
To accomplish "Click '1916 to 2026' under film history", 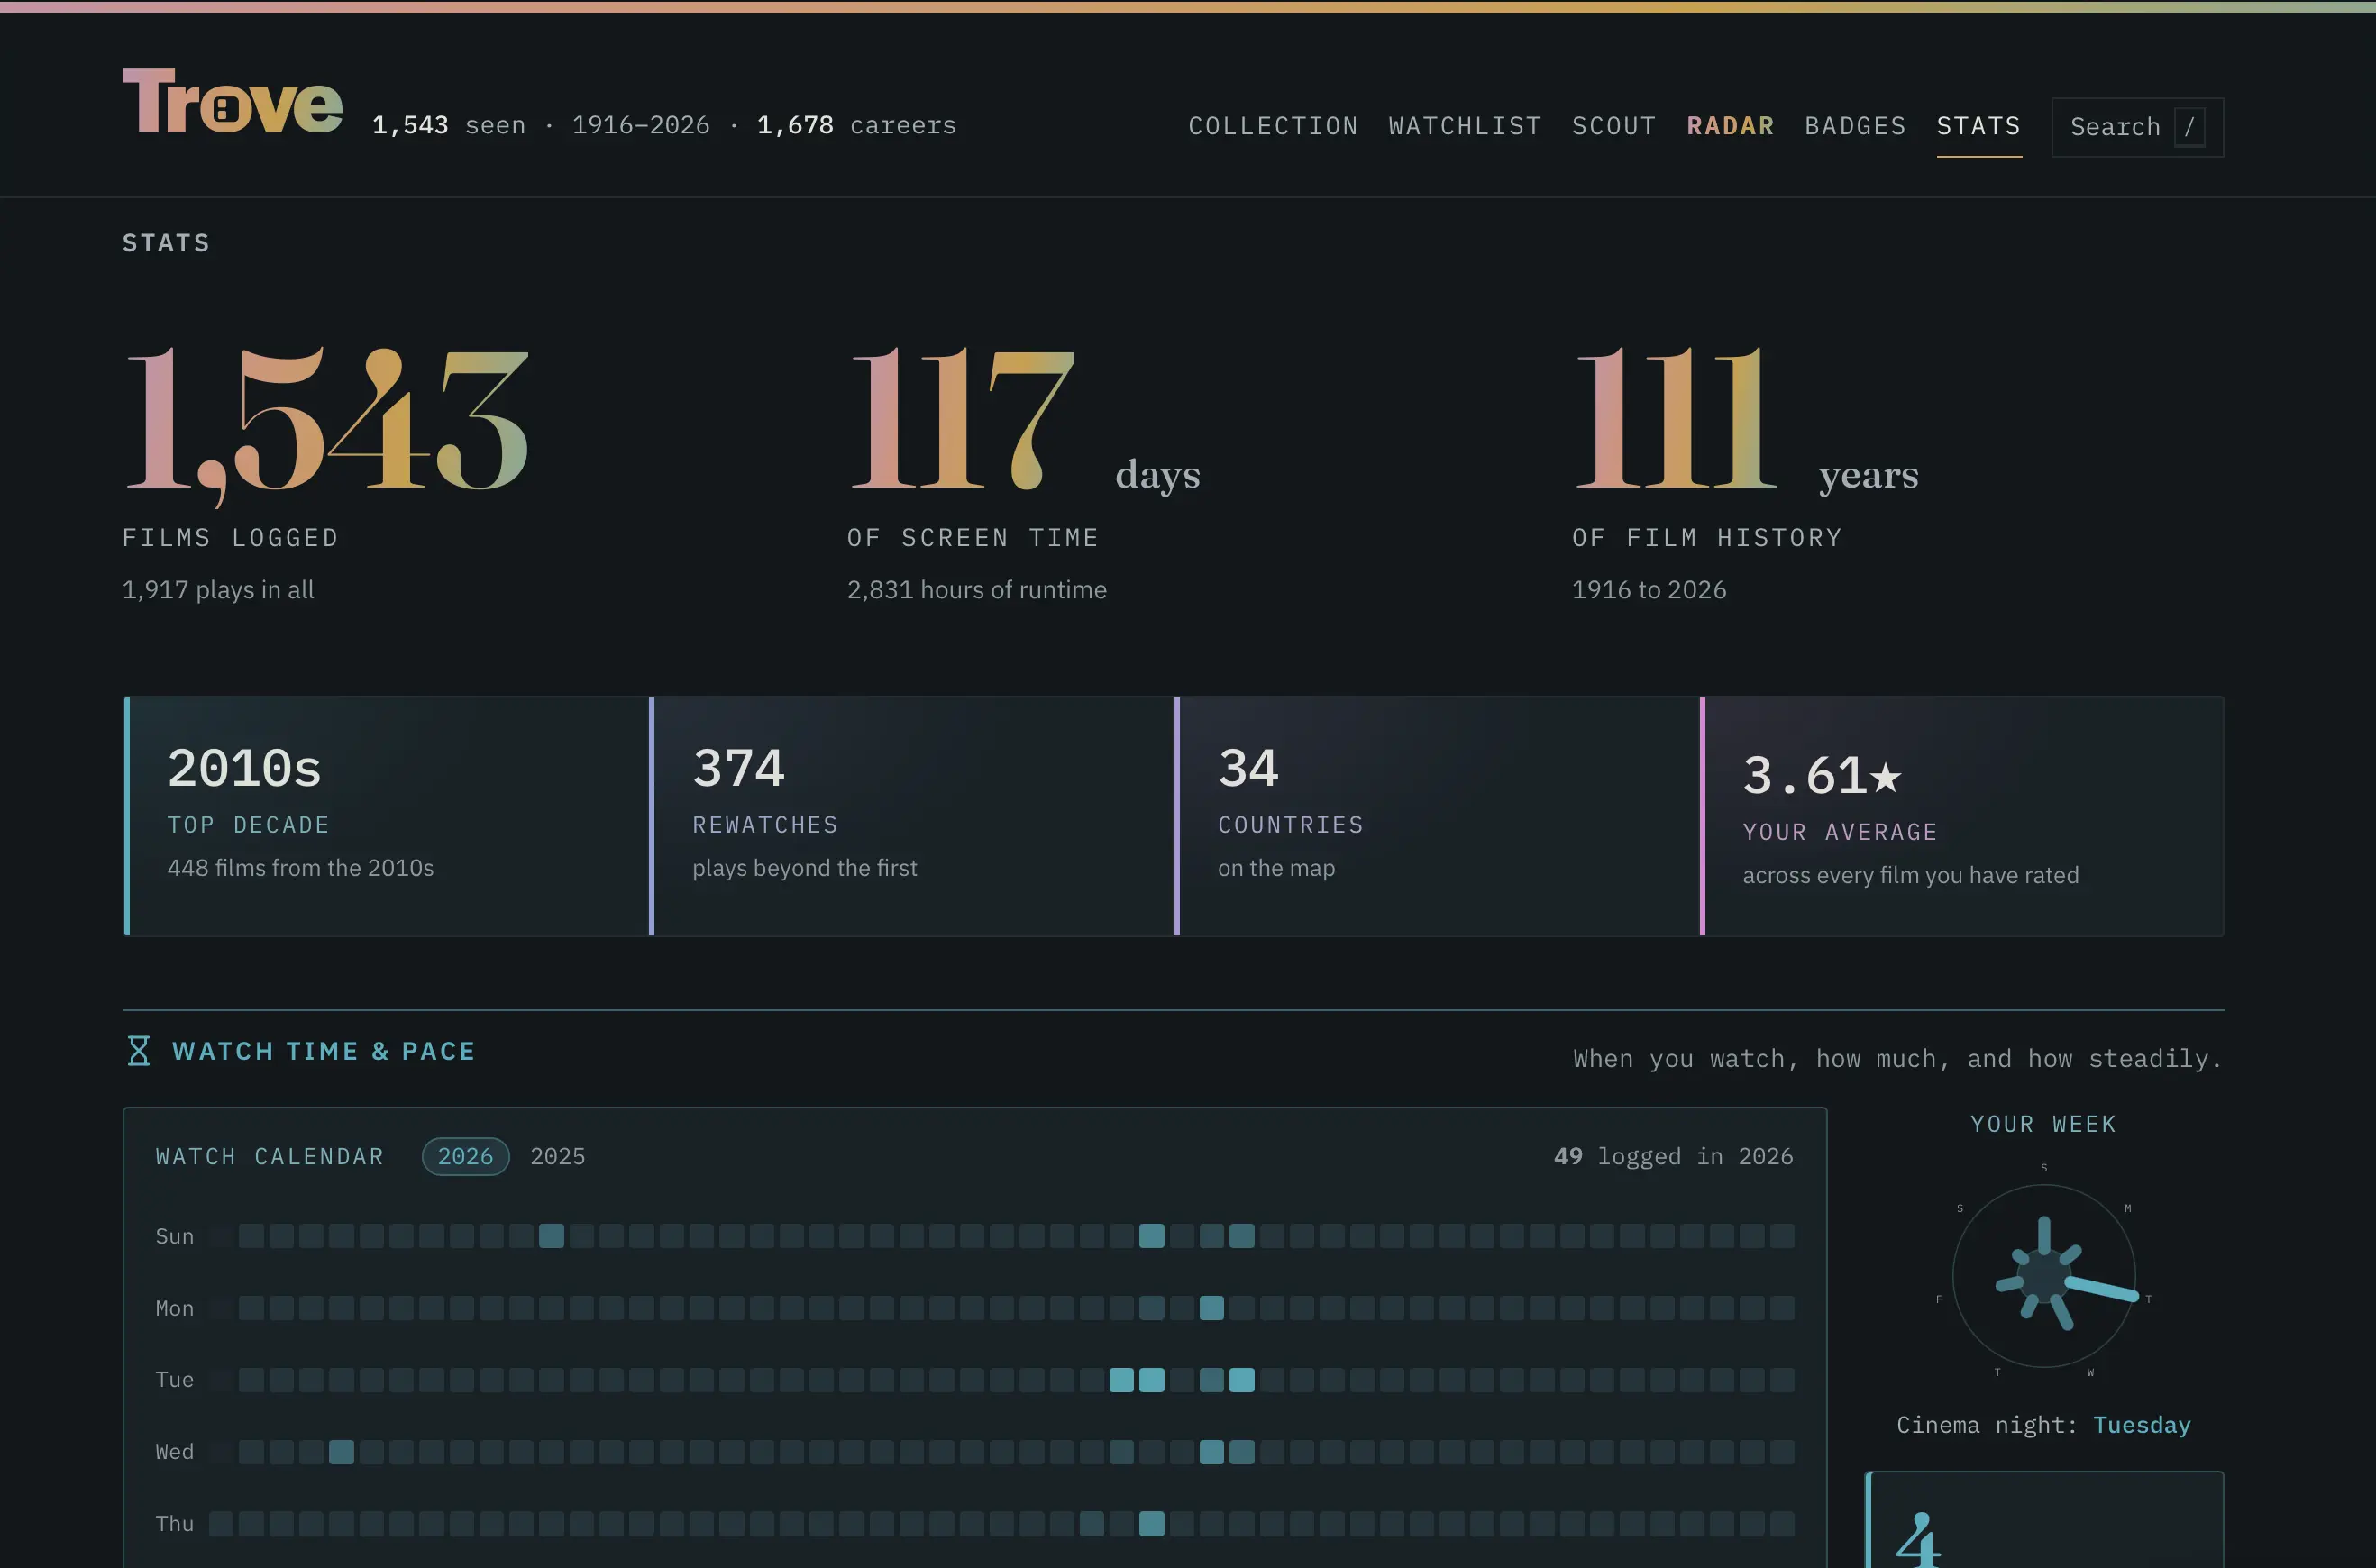I will tap(1649, 590).
